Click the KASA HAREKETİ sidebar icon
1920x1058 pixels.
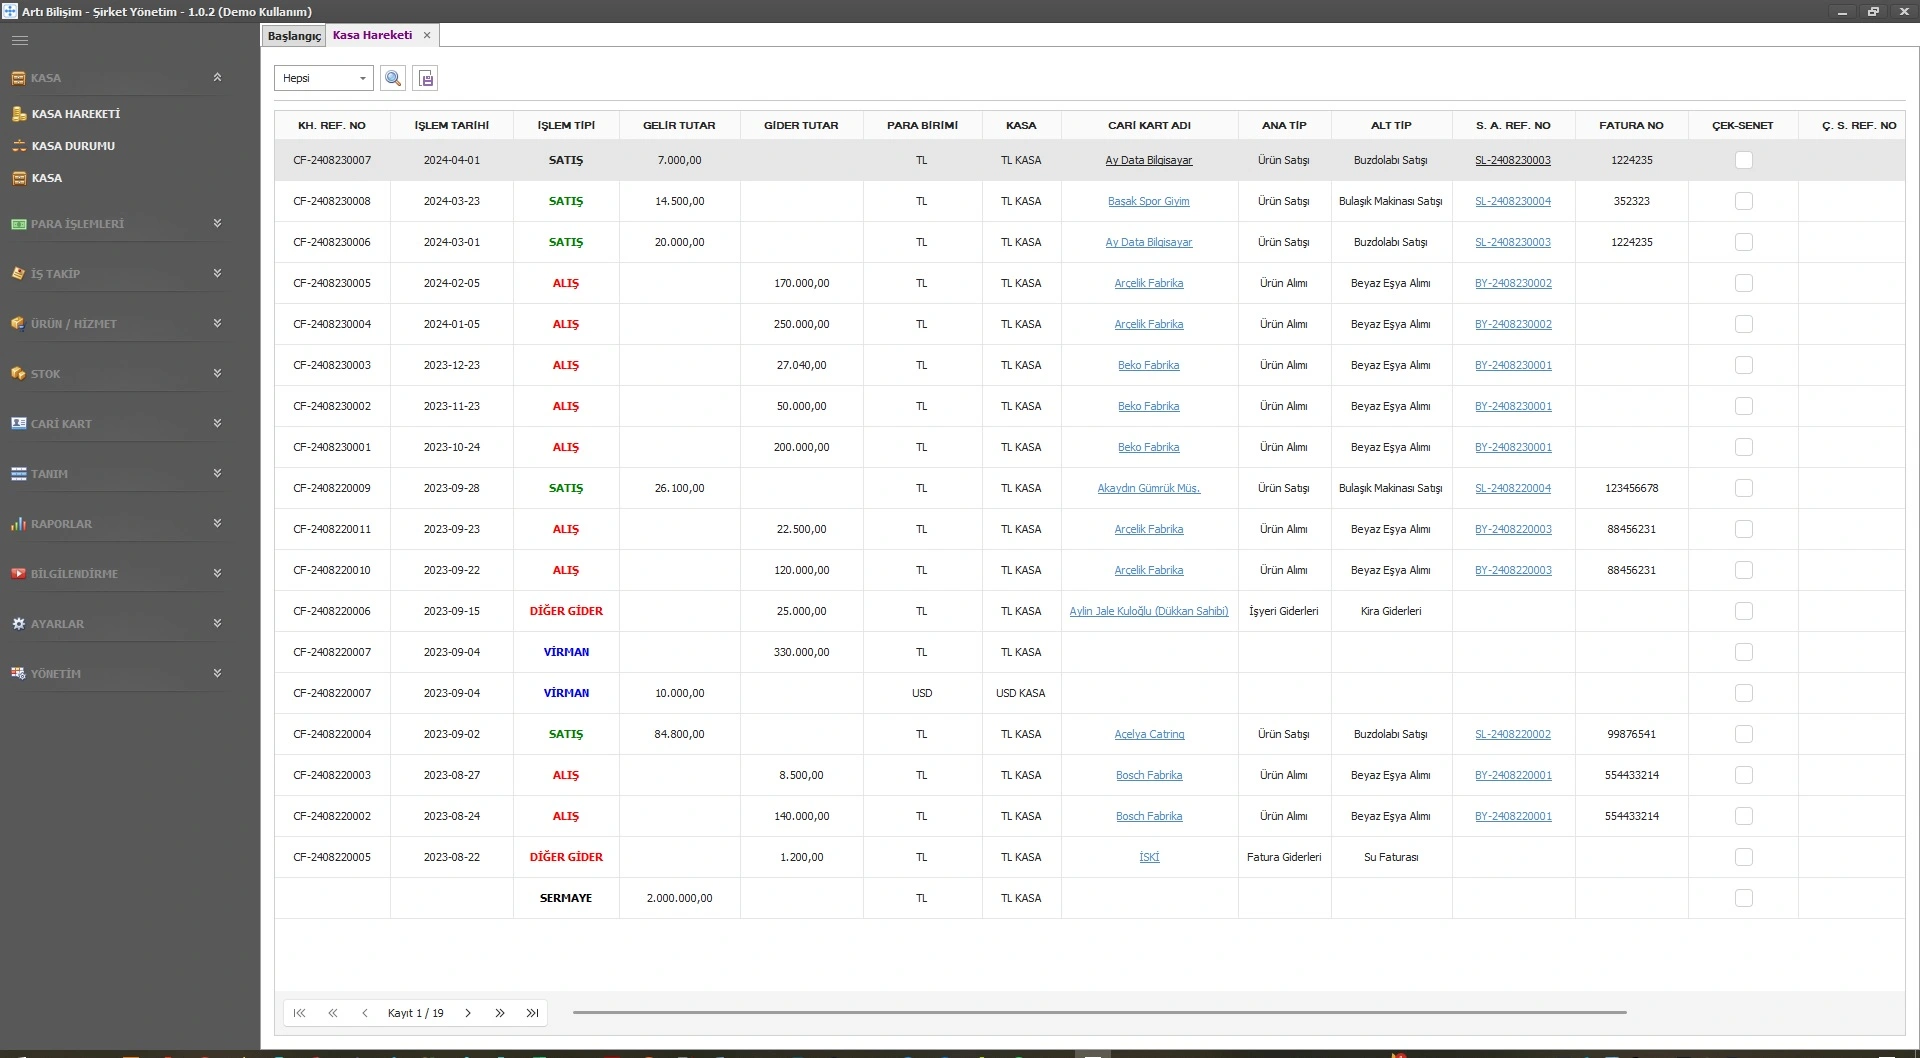tap(19, 114)
